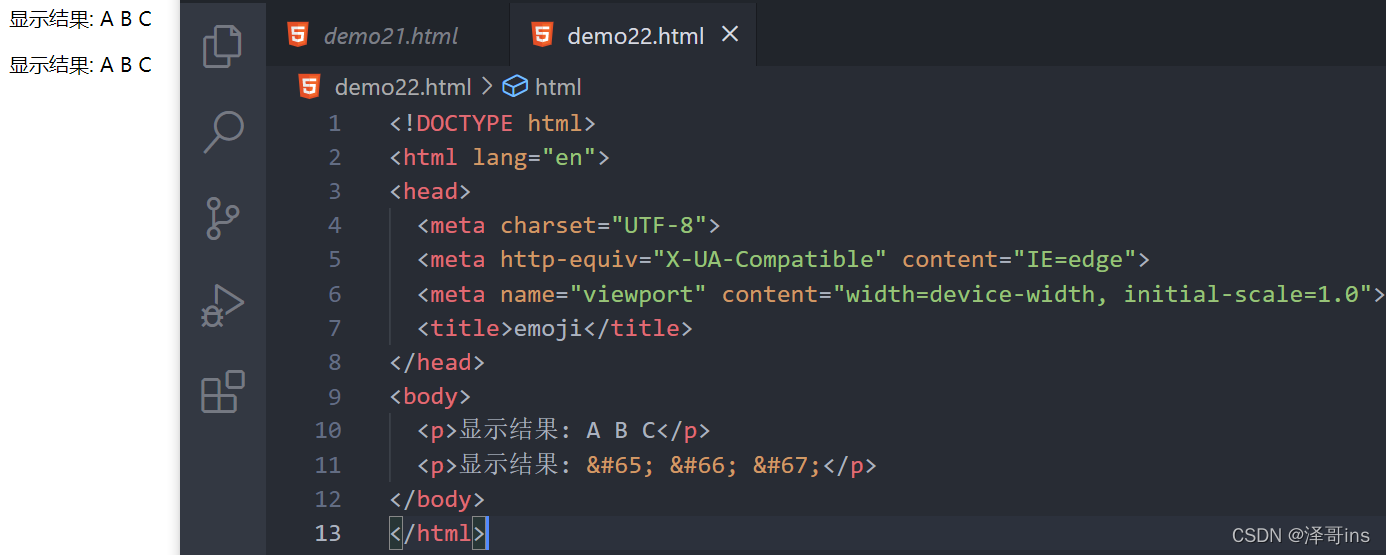This screenshot has height=555, width=1386.
Task: Open the Source Control view
Action: [222, 218]
